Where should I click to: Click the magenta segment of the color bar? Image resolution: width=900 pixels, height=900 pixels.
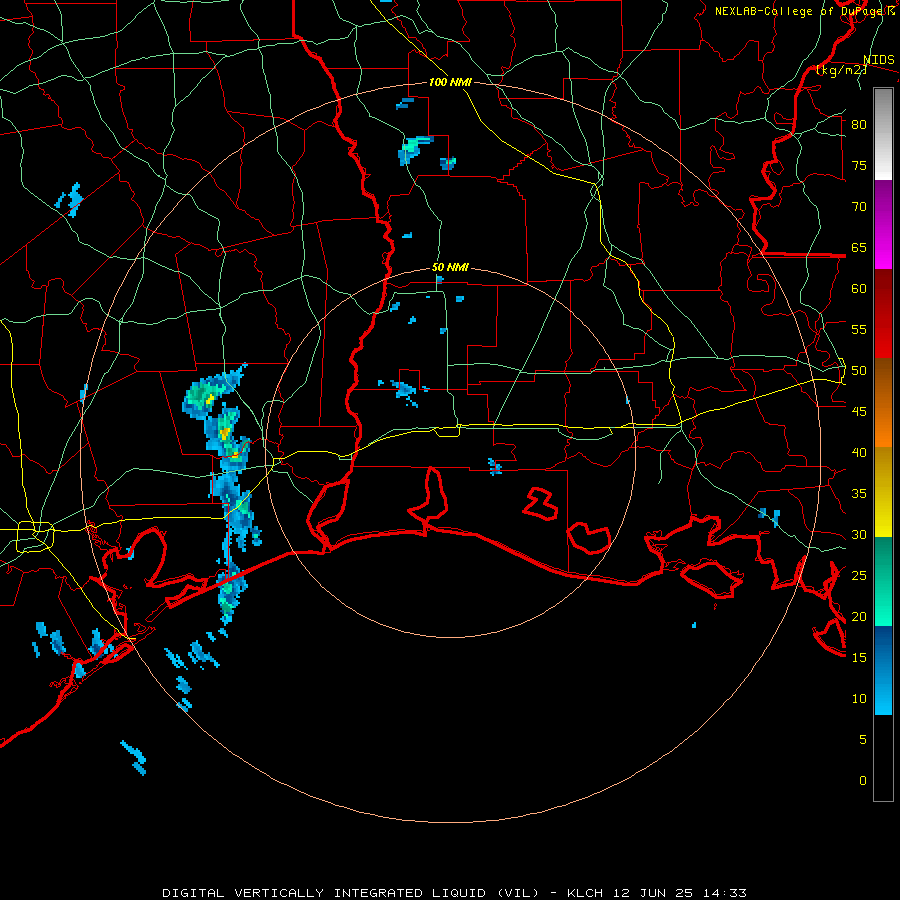(883, 225)
